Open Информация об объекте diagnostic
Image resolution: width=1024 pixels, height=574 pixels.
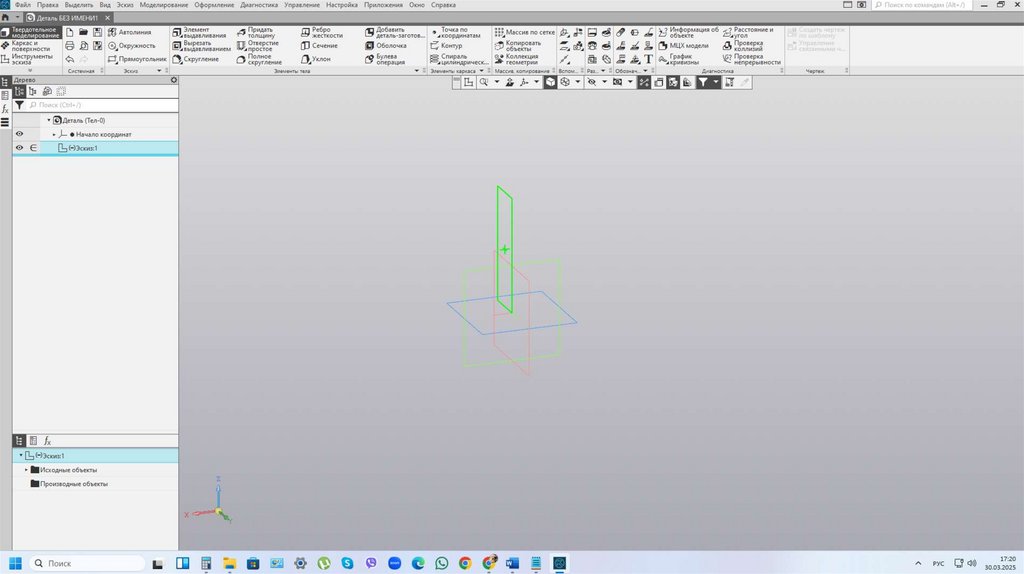coord(688,32)
